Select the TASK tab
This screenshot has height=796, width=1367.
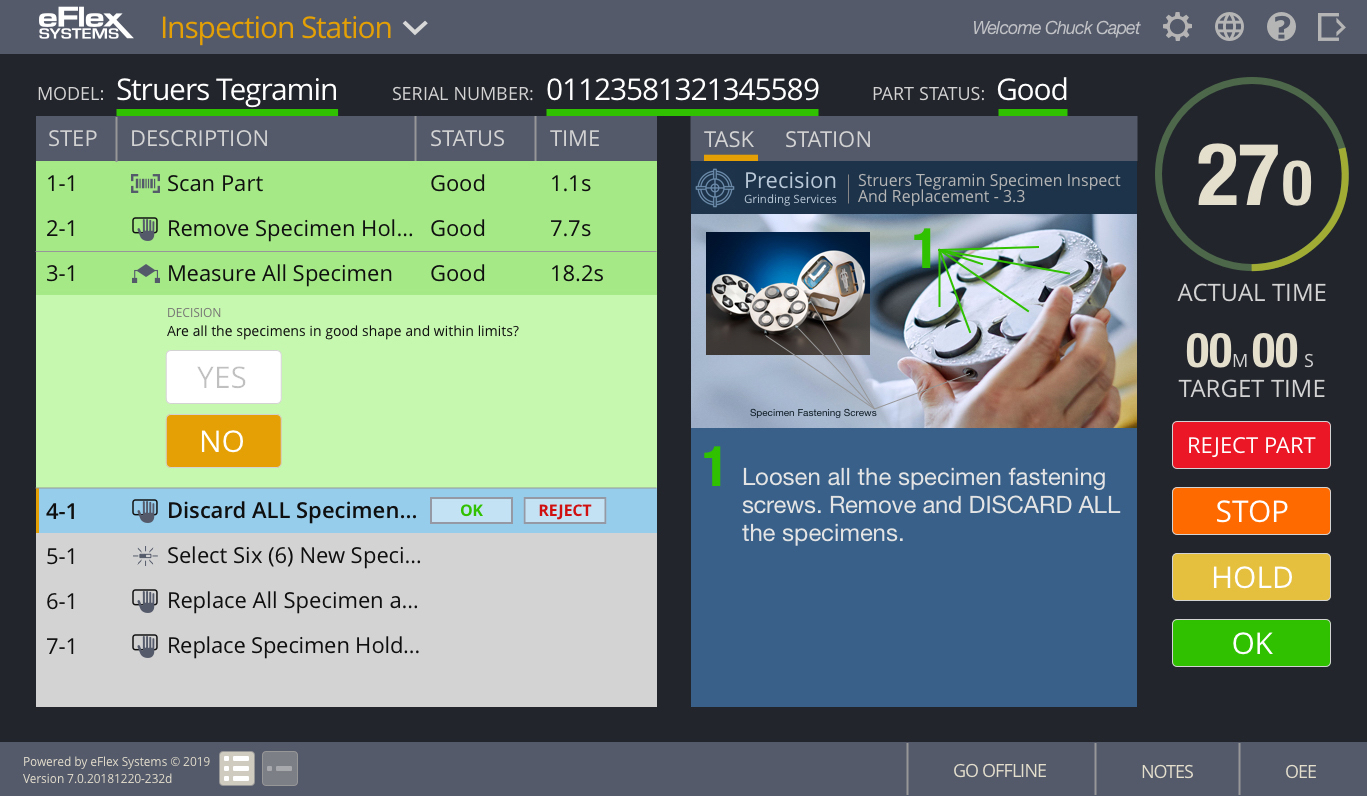(x=729, y=140)
